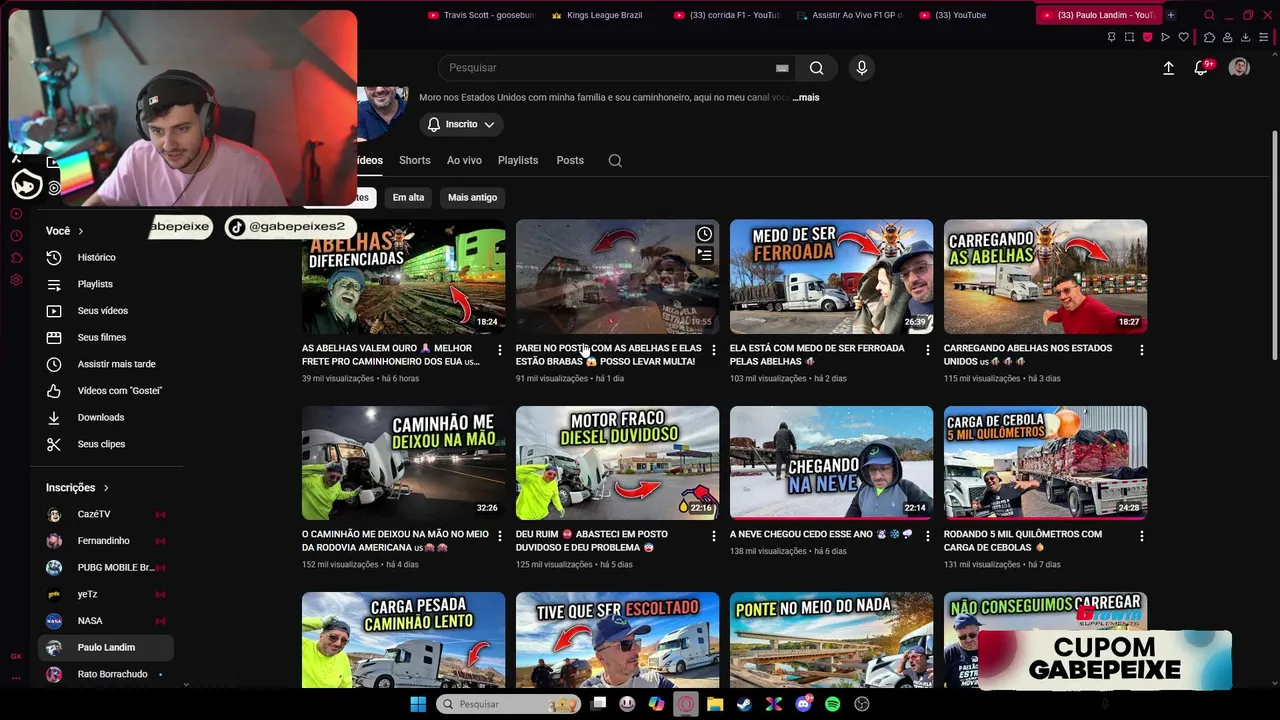Open Discord from the taskbar
Image resolution: width=1280 pixels, height=720 pixels.
click(x=804, y=704)
